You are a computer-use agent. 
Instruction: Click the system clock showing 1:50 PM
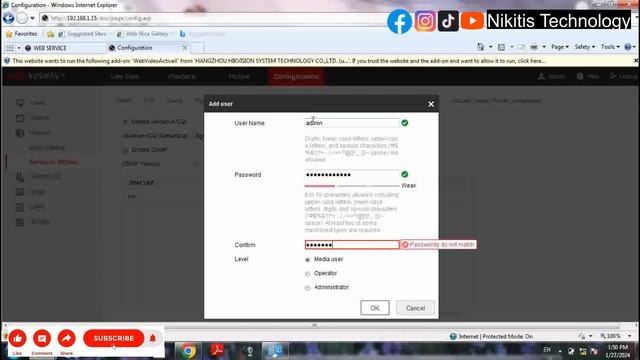(618, 351)
